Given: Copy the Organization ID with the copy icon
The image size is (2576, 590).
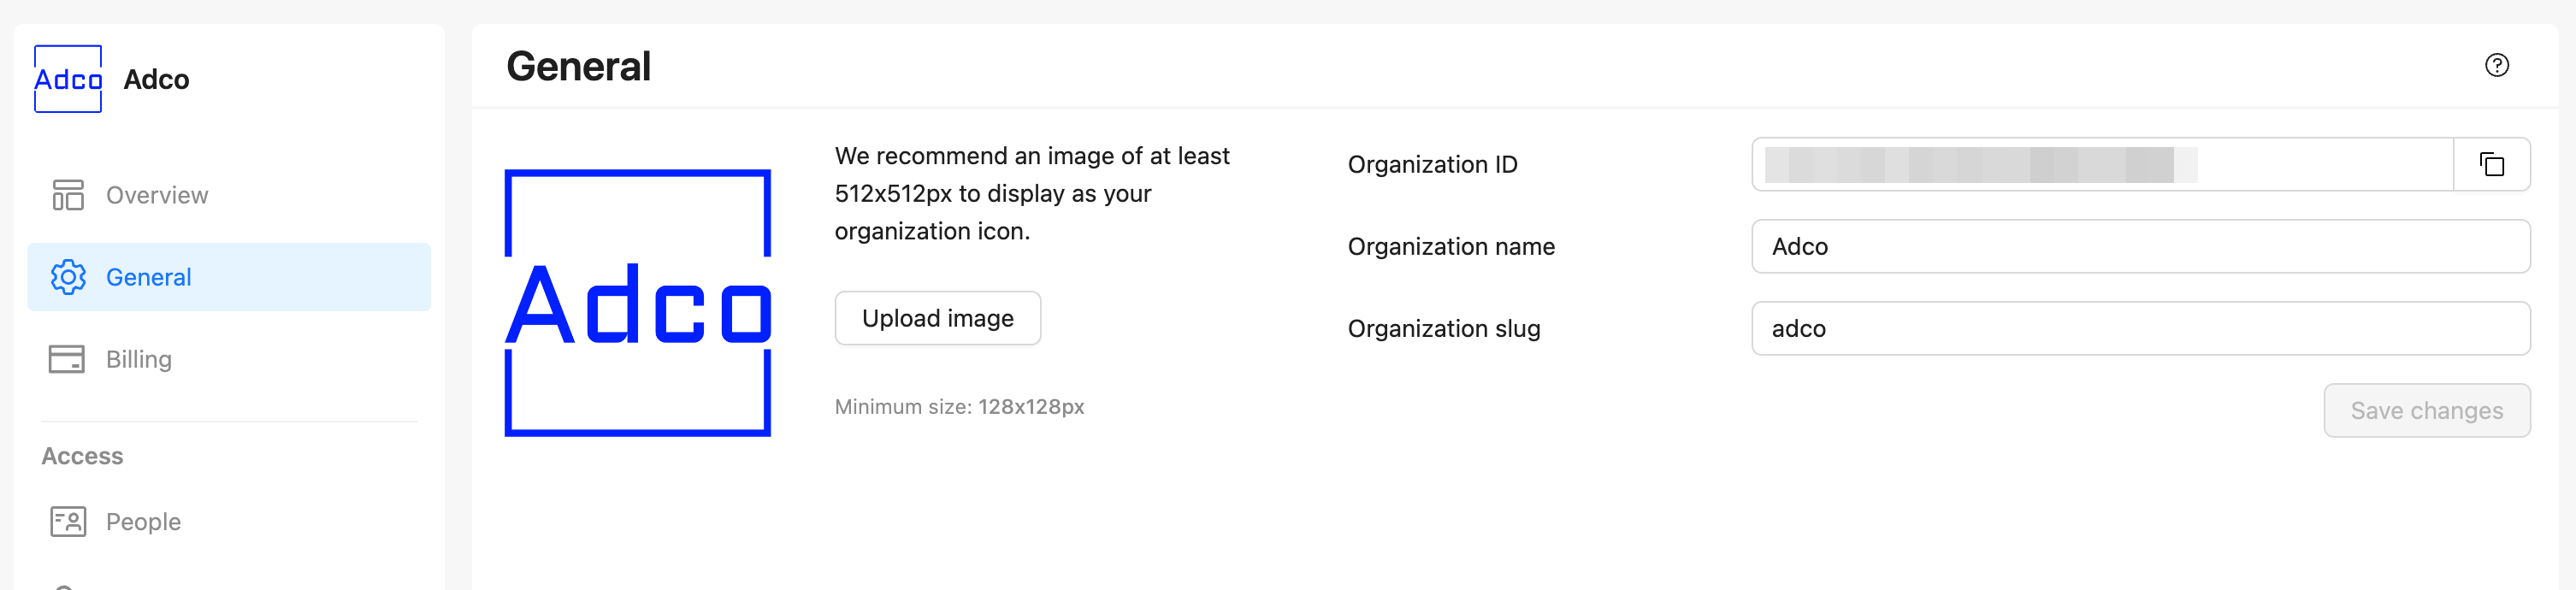Looking at the screenshot, I should [2491, 164].
